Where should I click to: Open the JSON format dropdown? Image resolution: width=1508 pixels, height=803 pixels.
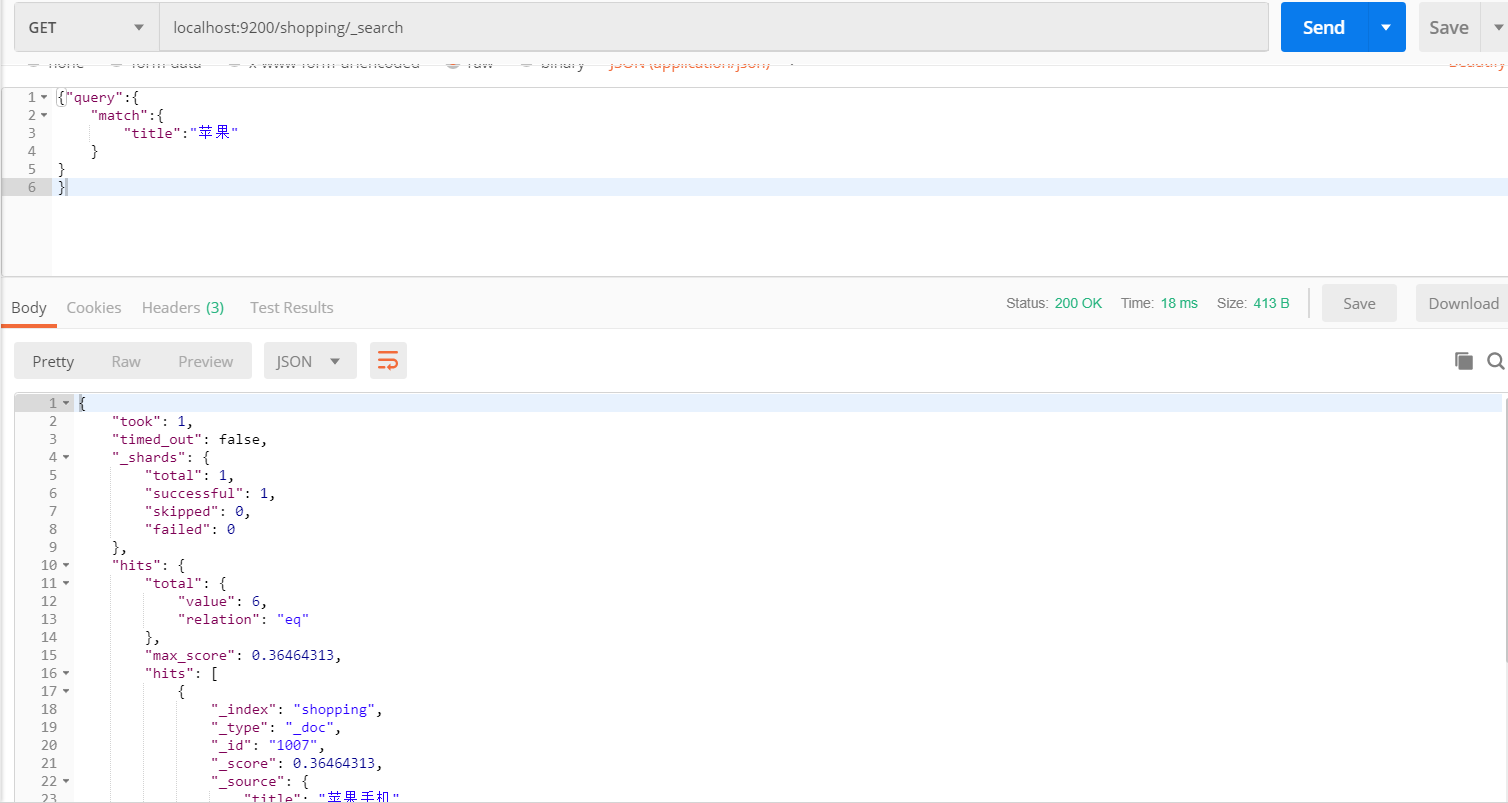click(x=310, y=361)
